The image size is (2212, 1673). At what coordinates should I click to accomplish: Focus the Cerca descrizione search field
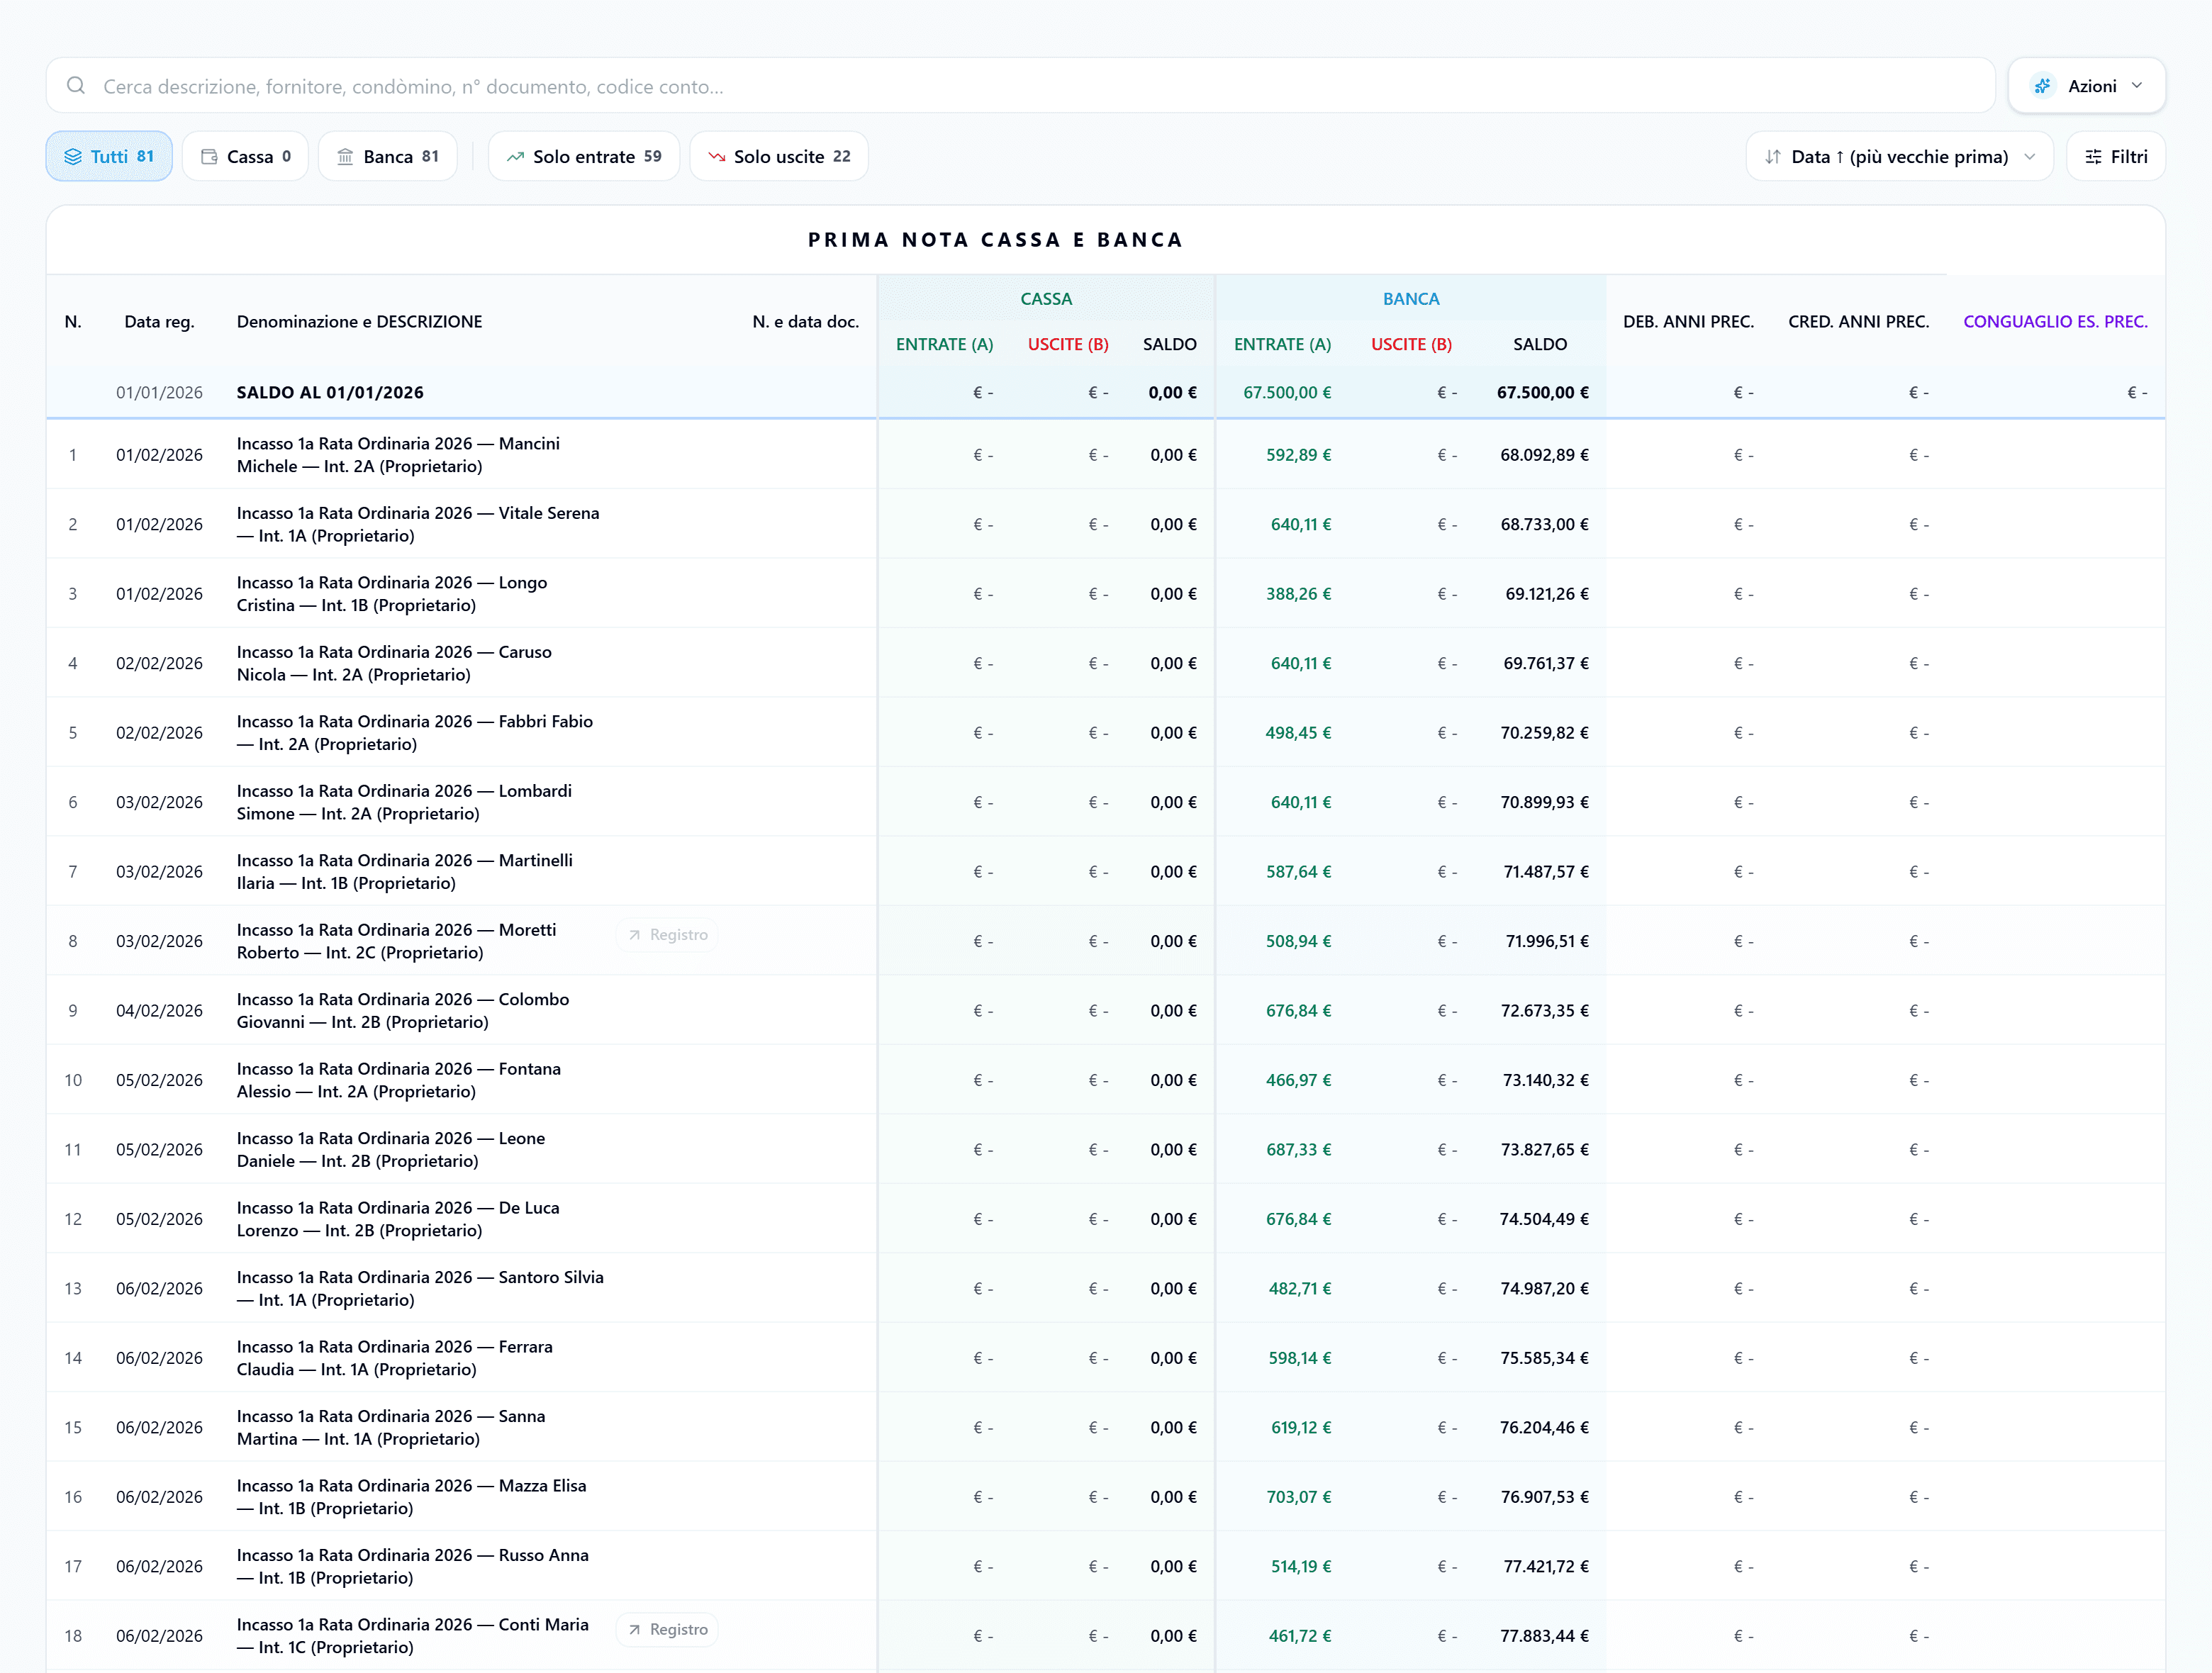(1020, 86)
